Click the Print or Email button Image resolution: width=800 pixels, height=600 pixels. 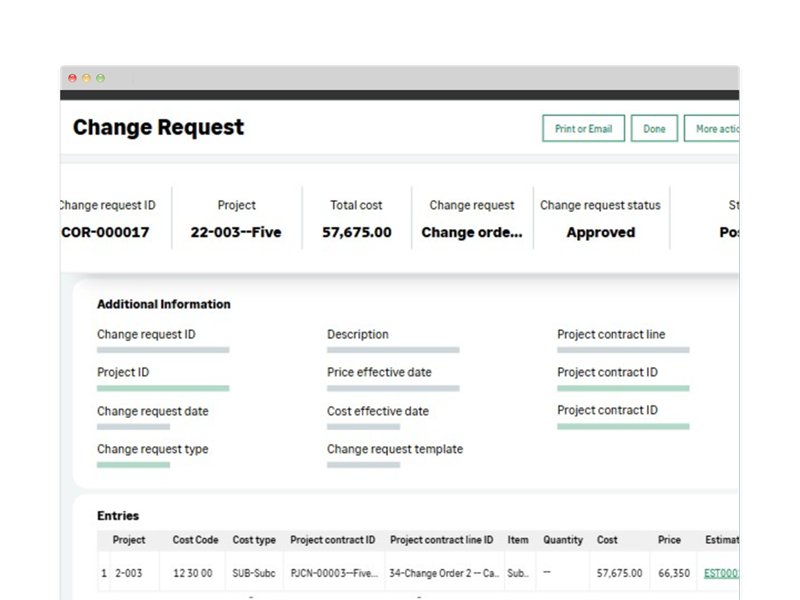[583, 129]
